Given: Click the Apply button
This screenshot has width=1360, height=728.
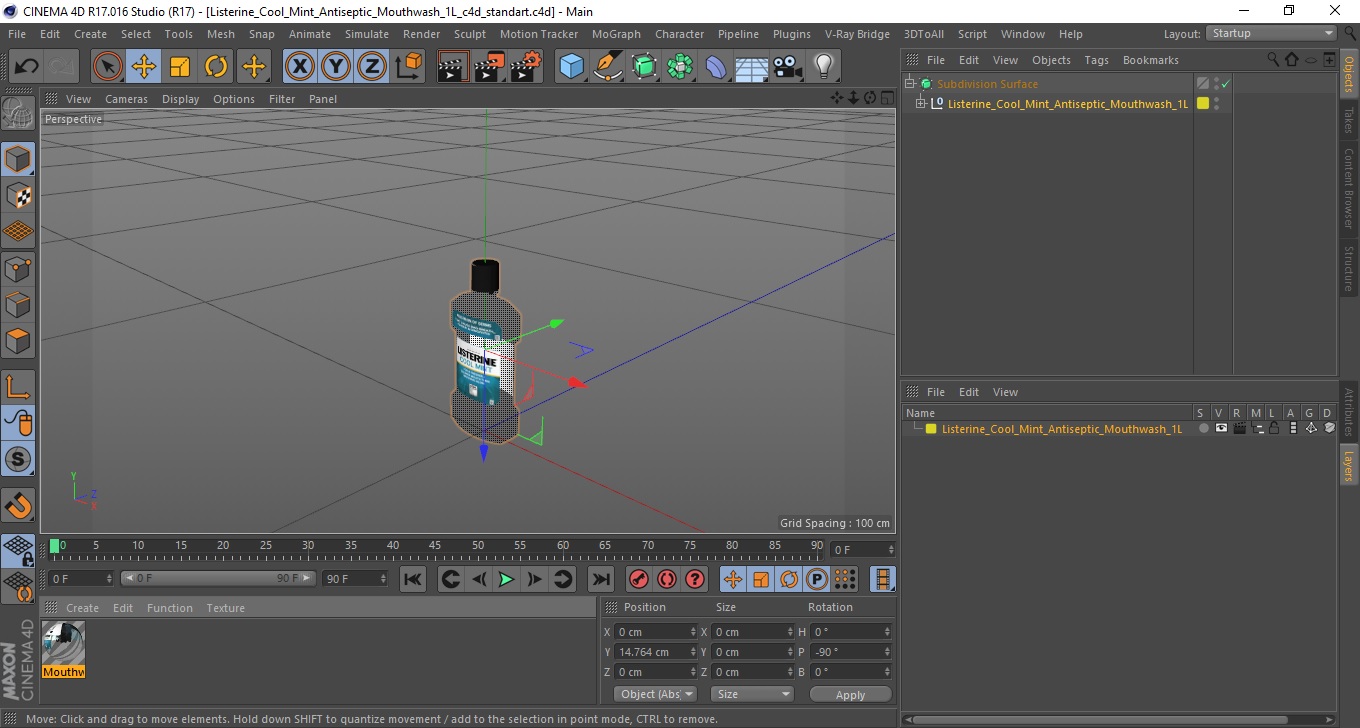Looking at the screenshot, I should (x=850, y=695).
